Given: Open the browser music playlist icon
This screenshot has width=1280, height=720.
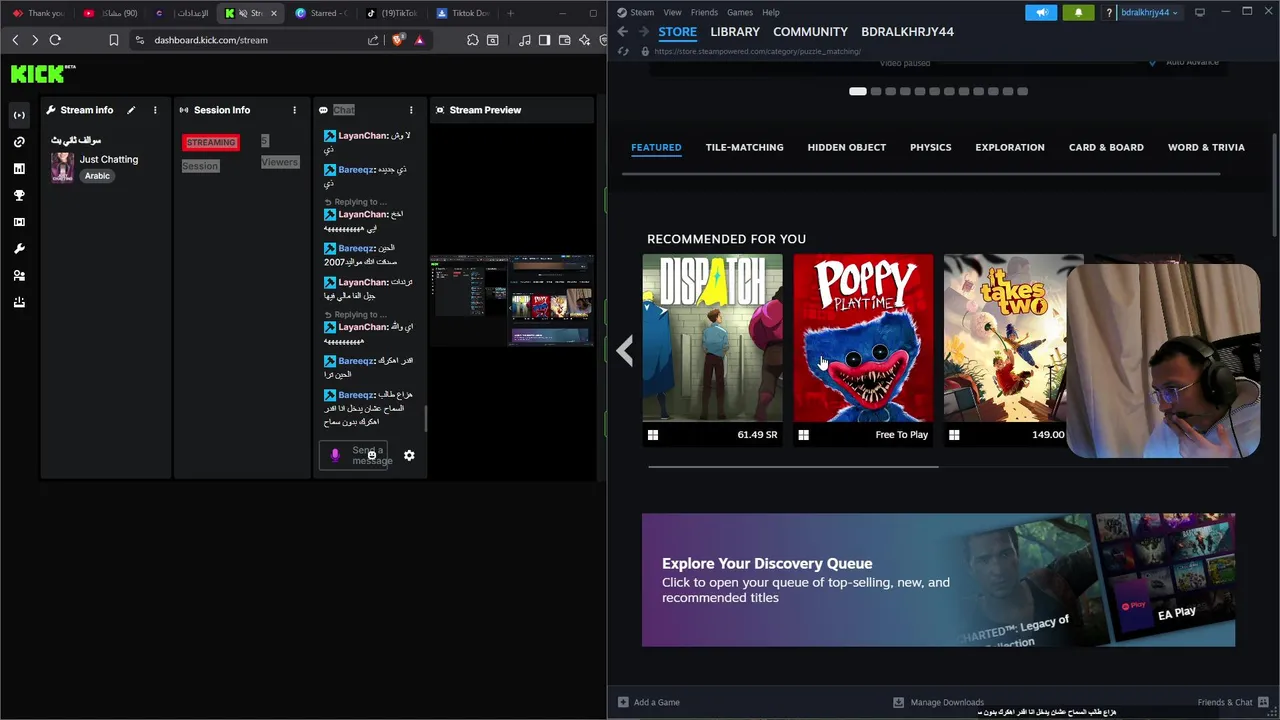Looking at the screenshot, I should pos(525,40).
